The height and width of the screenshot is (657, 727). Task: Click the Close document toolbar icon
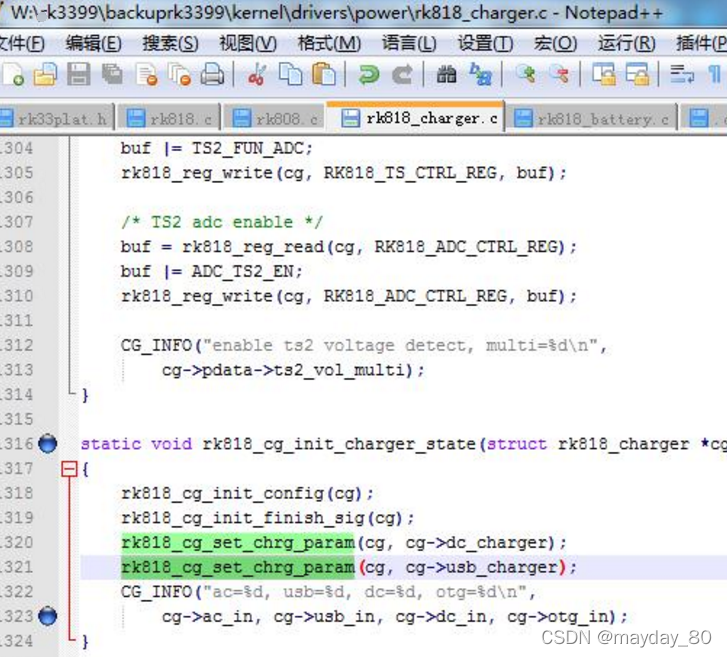(147, 75)
